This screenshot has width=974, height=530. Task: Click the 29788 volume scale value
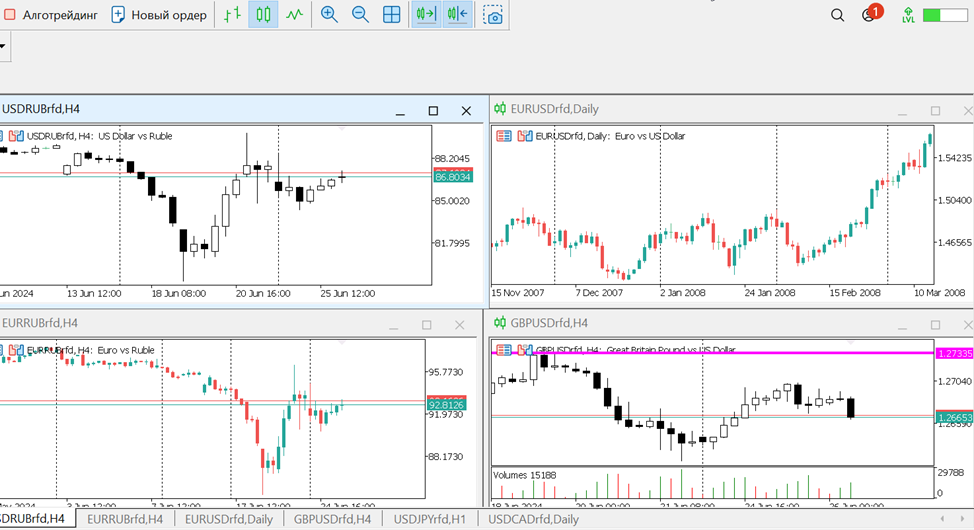[x=950, y=473]
